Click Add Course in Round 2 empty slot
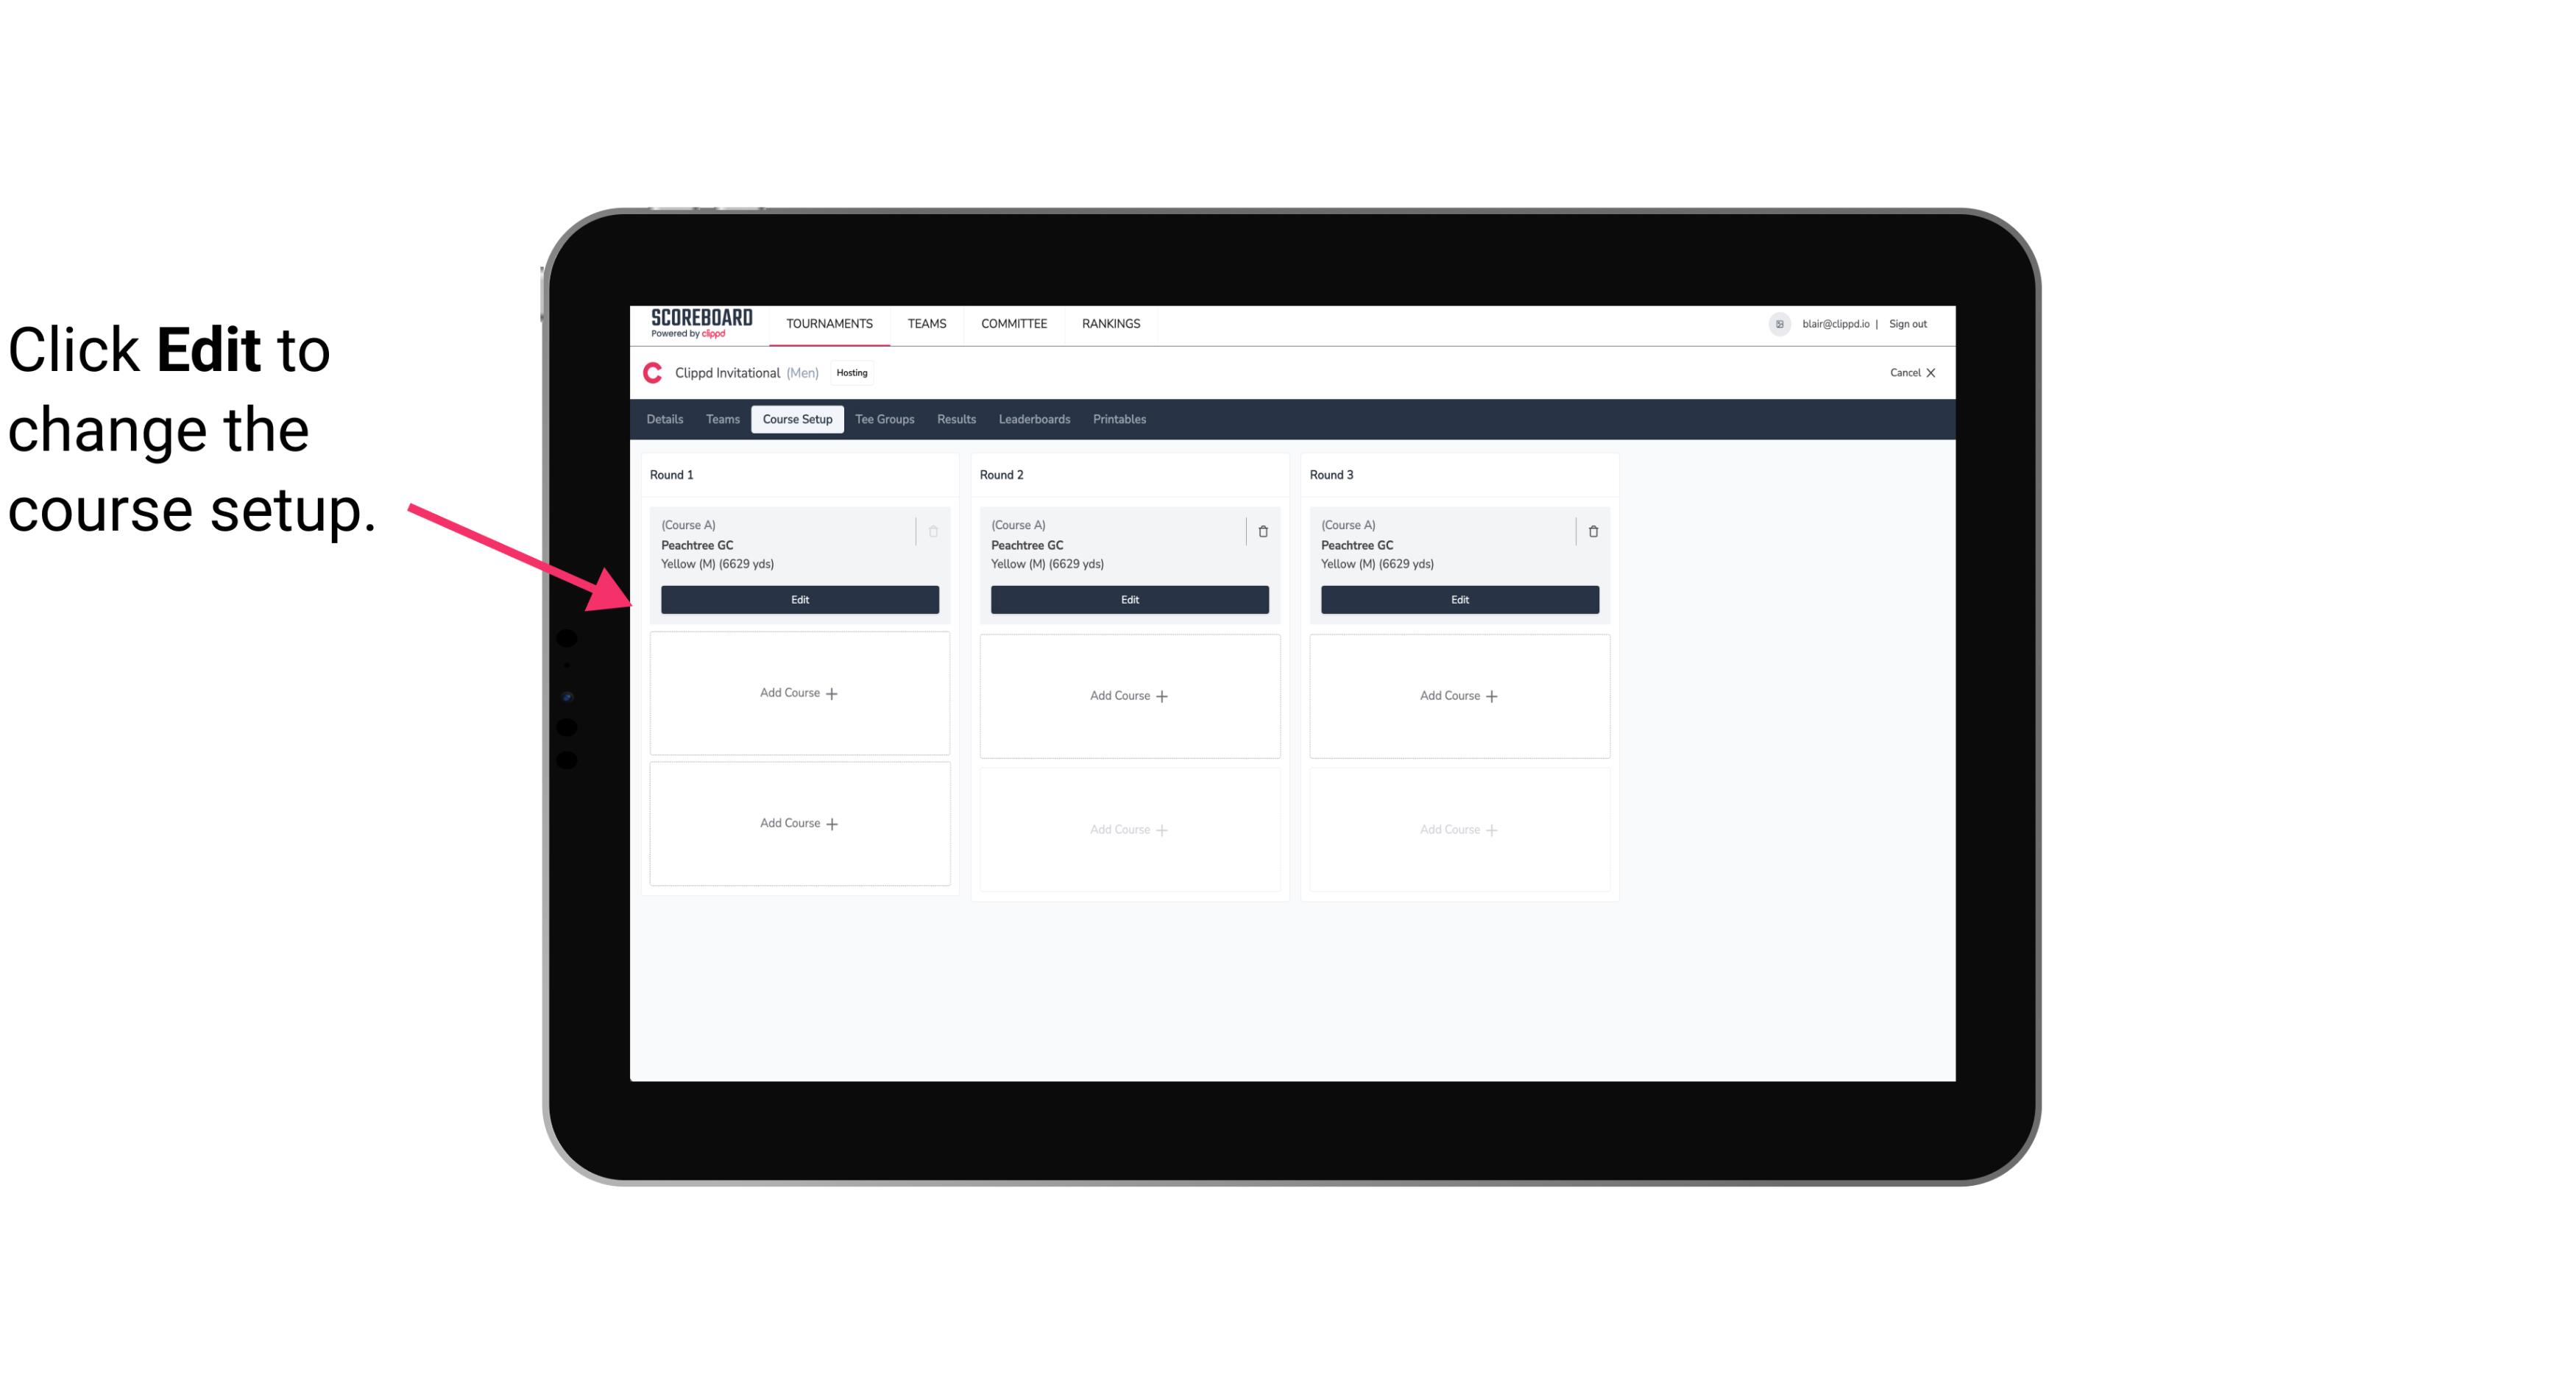 point(1129,695)
